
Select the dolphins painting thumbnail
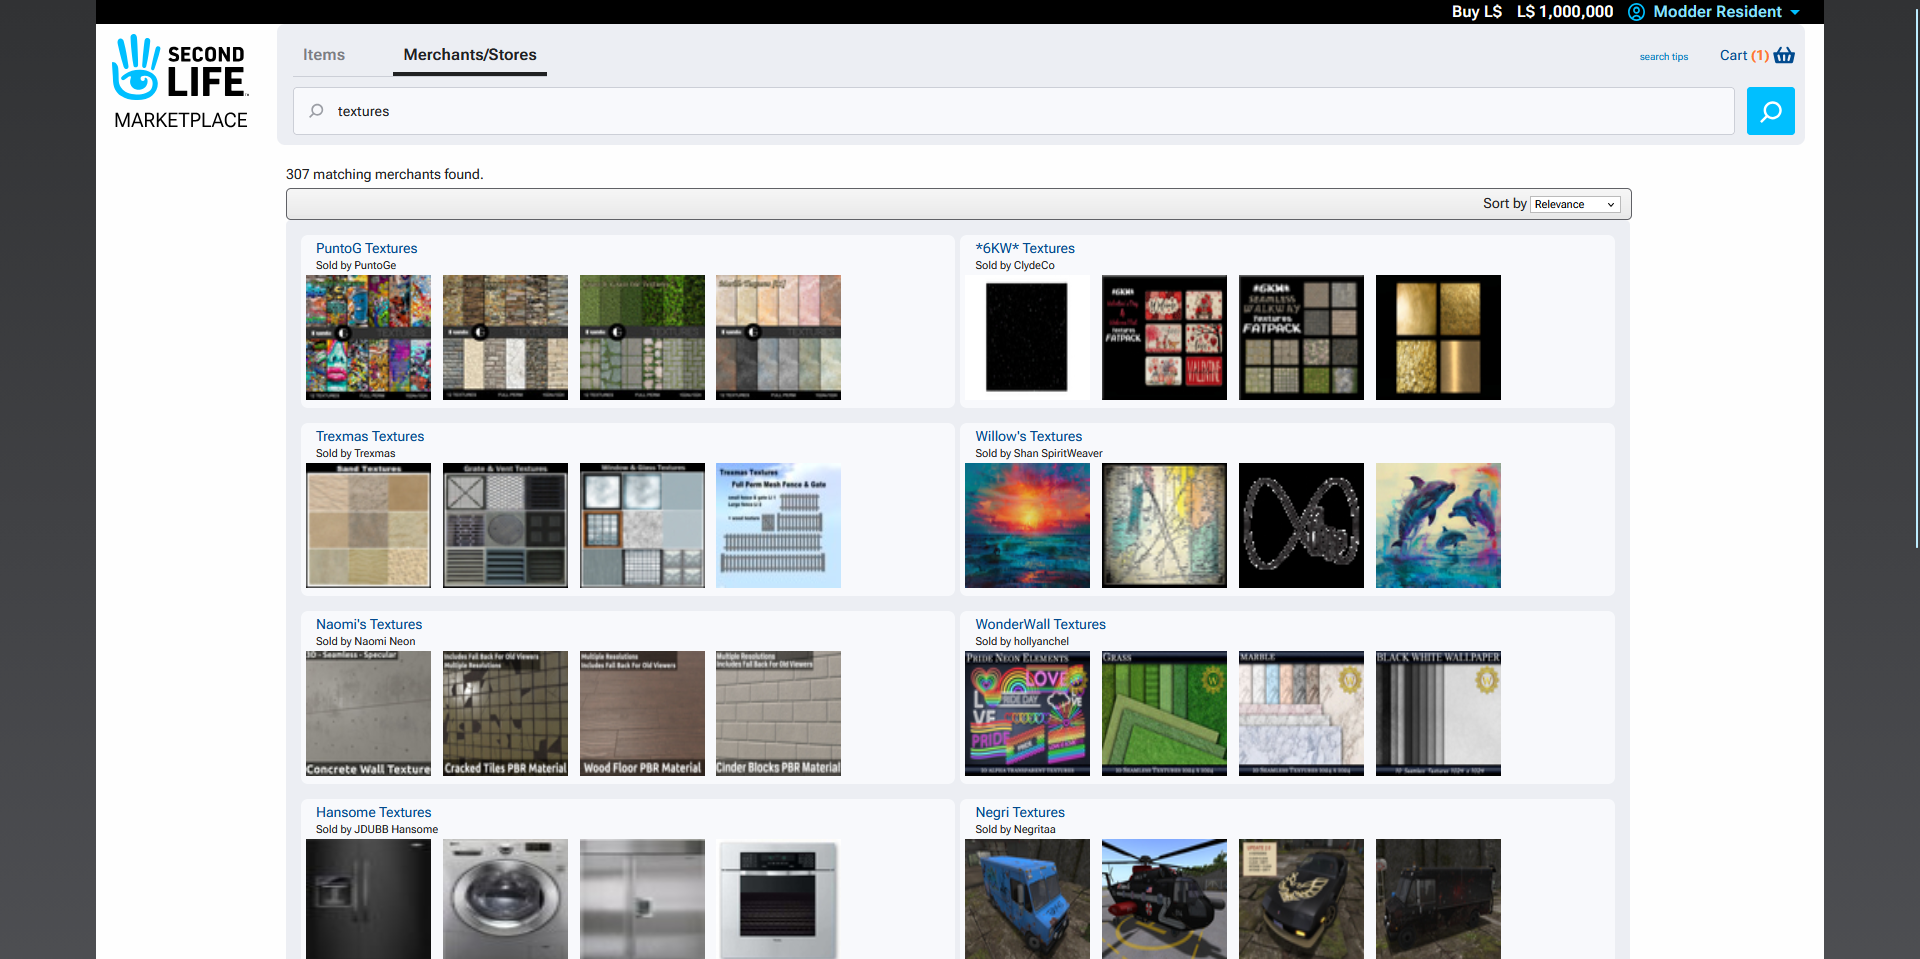1438,526
